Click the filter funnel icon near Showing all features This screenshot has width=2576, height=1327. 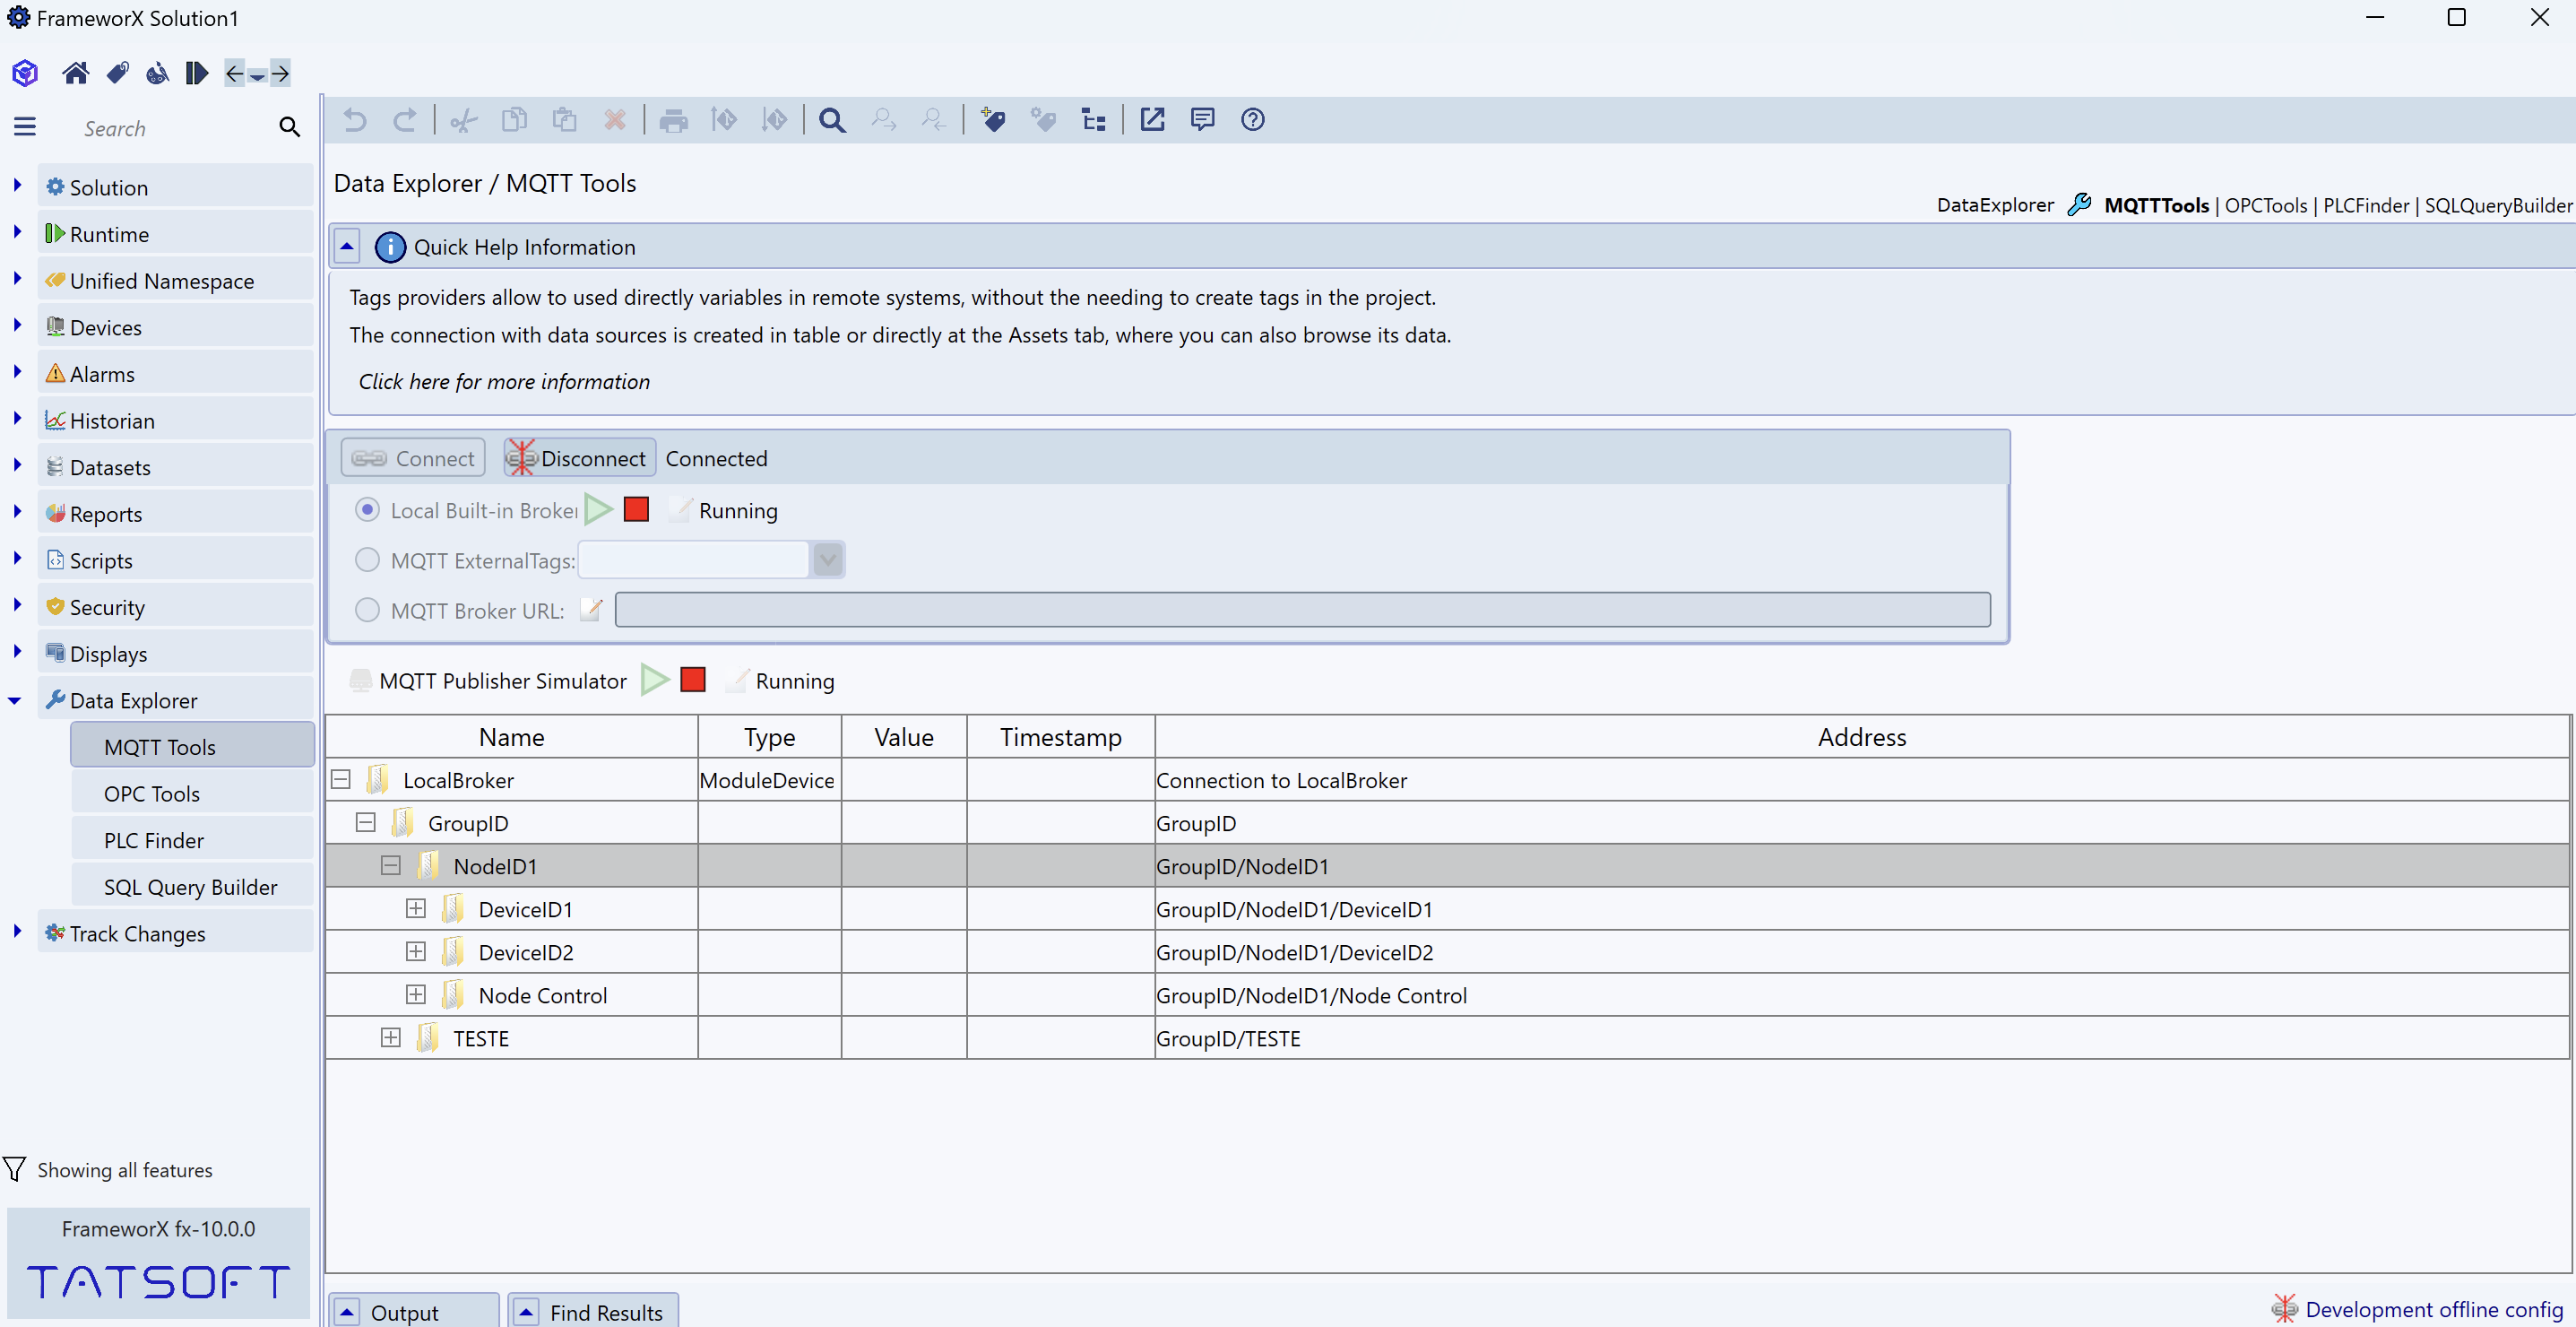(14, 1169)
